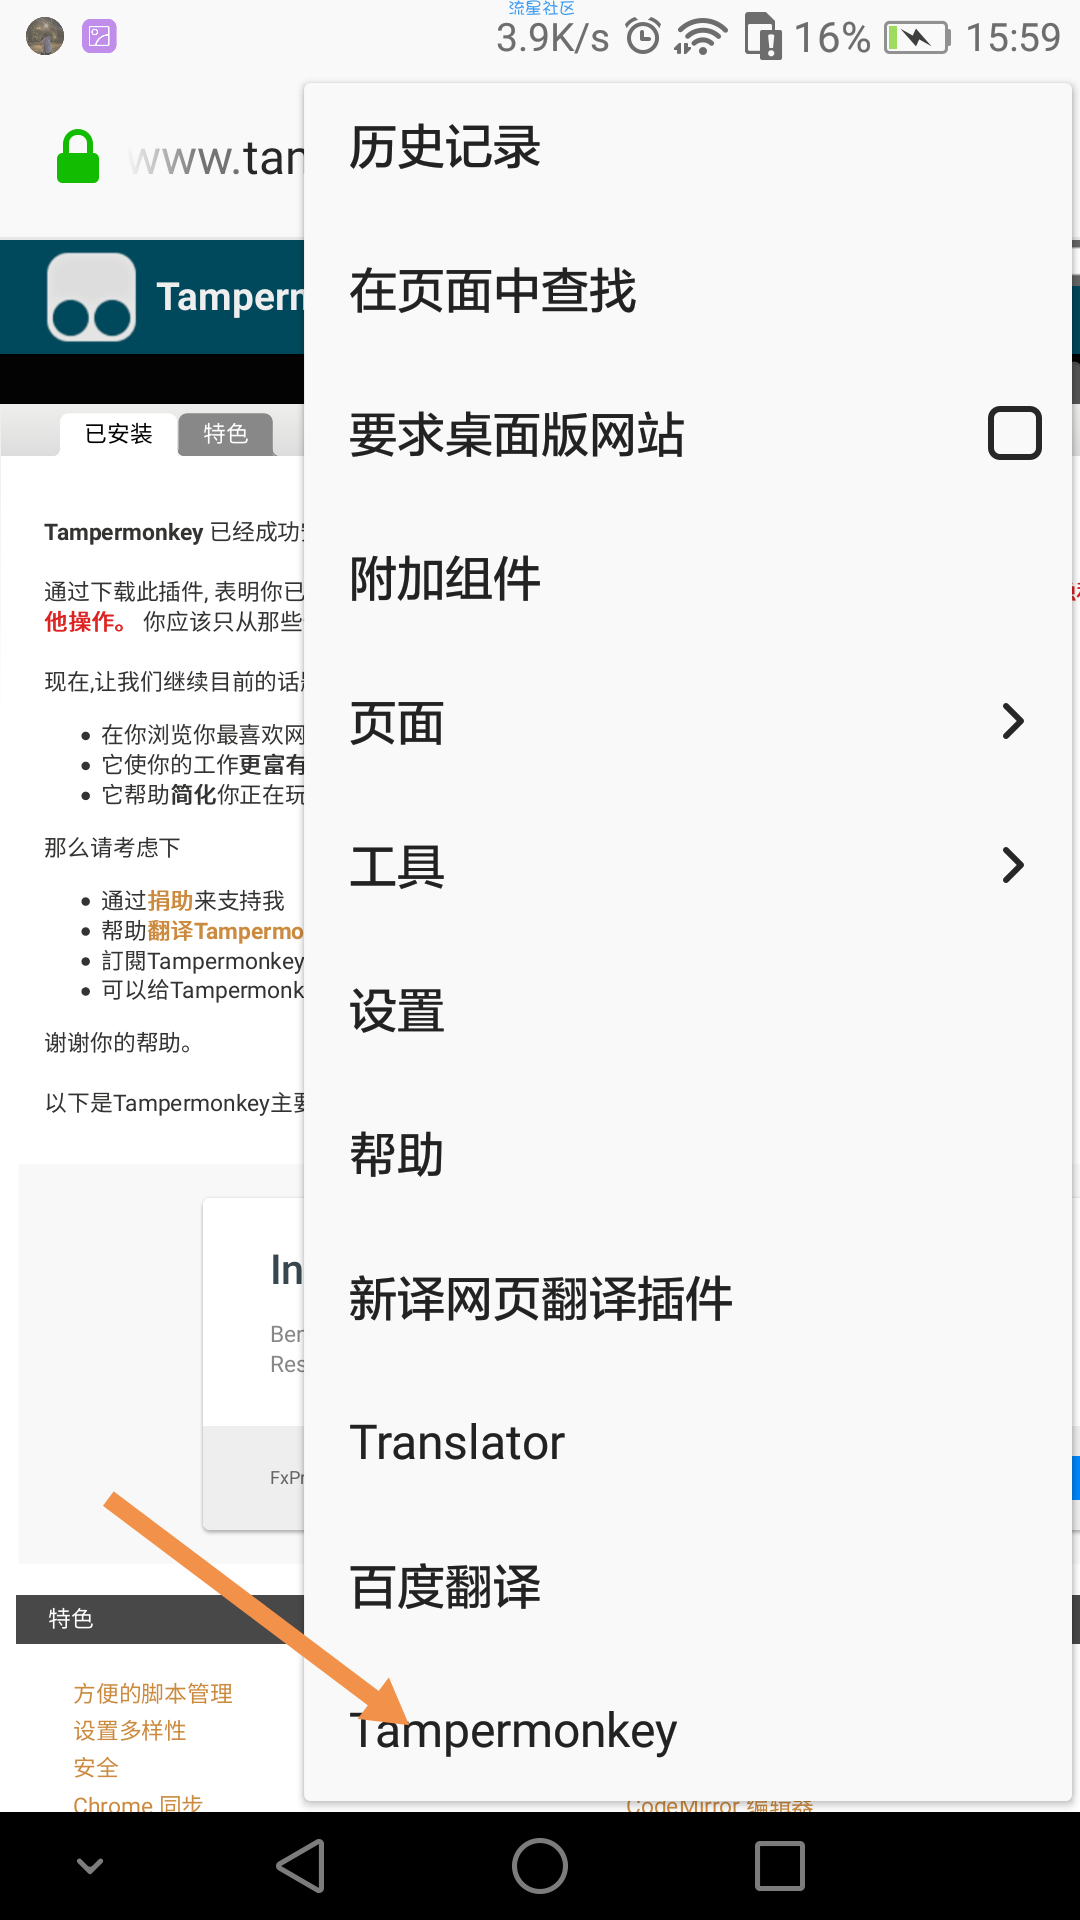Open the 翻译Tampermonkey translate link
Image resolution: width=1080 pixels, height=1920 pixels.
(x=226, y=931)
